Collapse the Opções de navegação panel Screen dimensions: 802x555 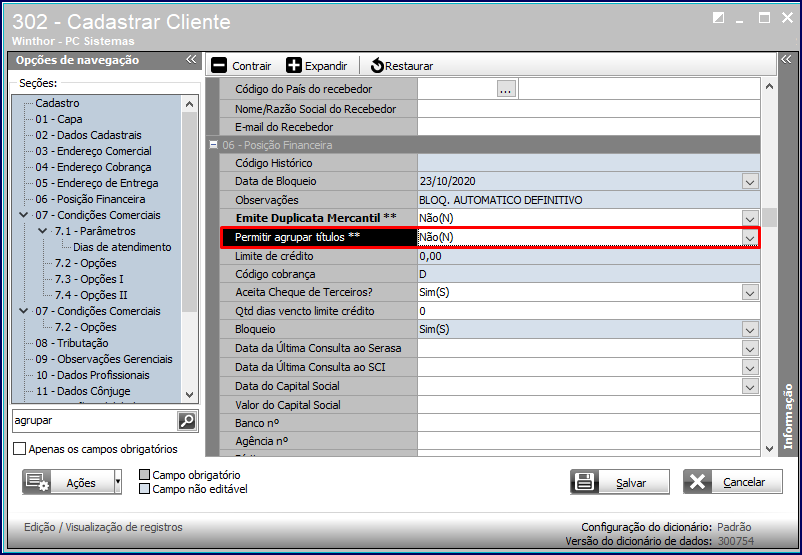(x=191, y=59)
